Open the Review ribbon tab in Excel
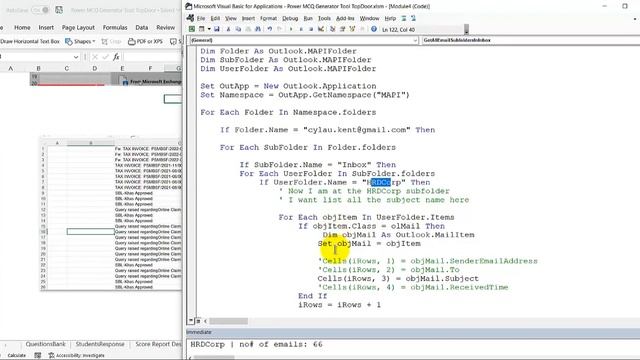Image resolution: width=640 pixels, height=360 pixels. 166,27
